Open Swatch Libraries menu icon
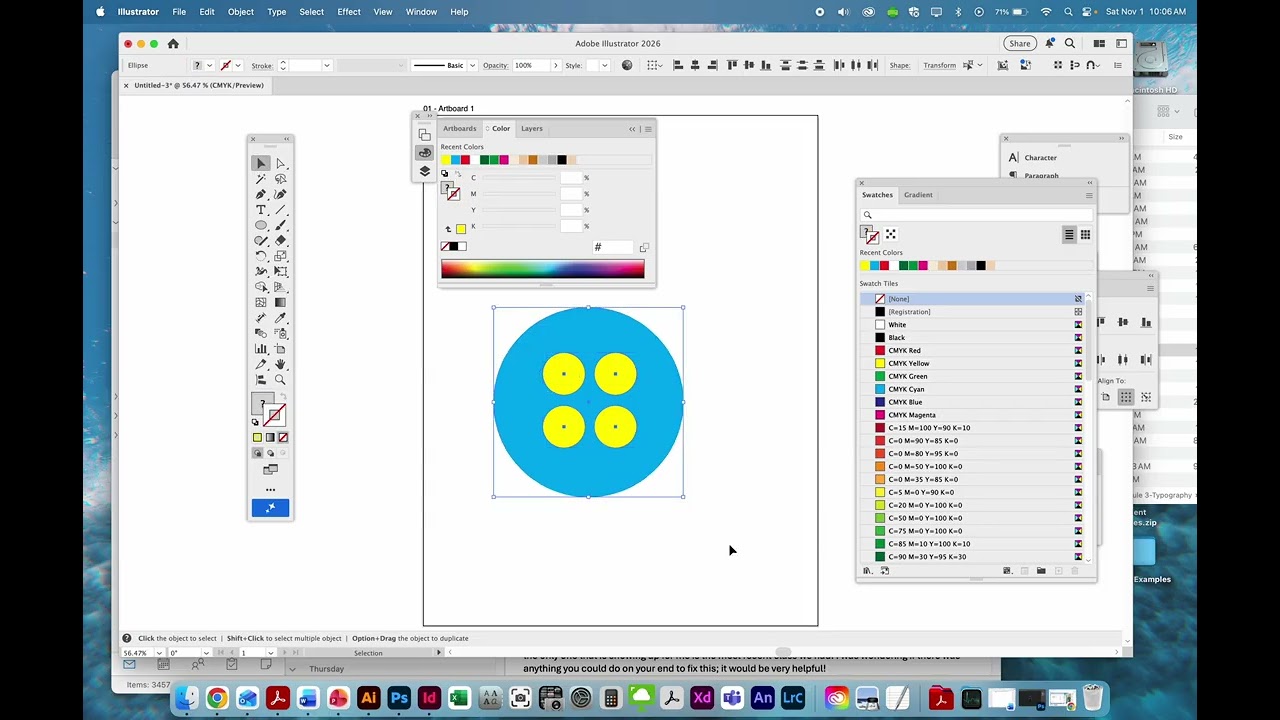This screenshot has height=720, width=1280. 867,571
